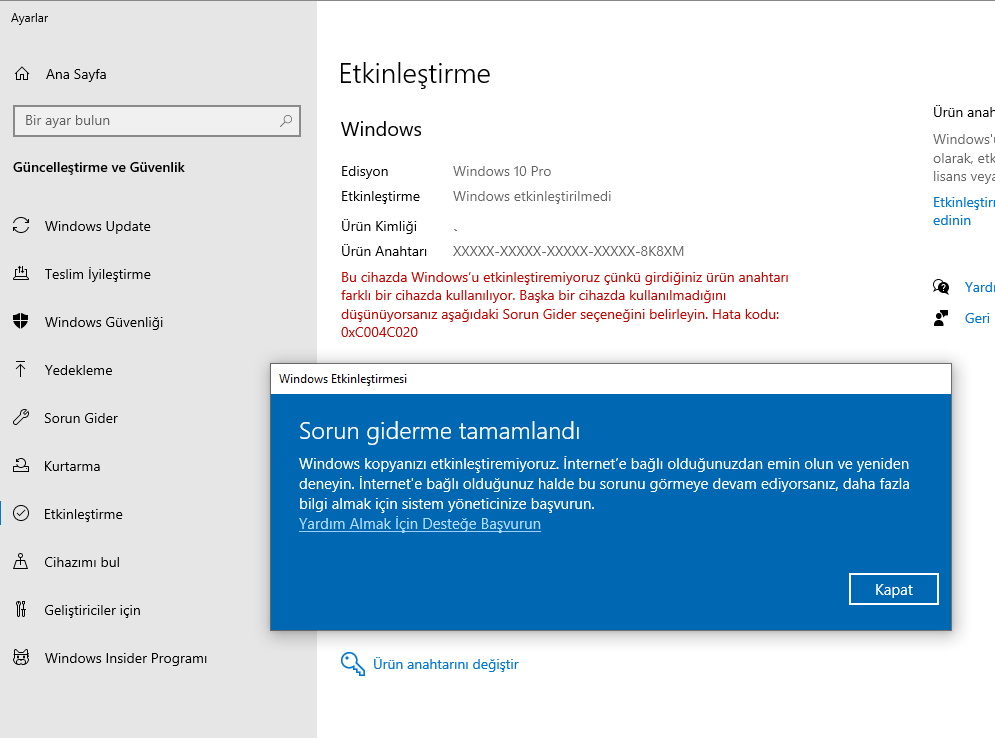Click the partially visible Yardım link

tap(979, 287)
